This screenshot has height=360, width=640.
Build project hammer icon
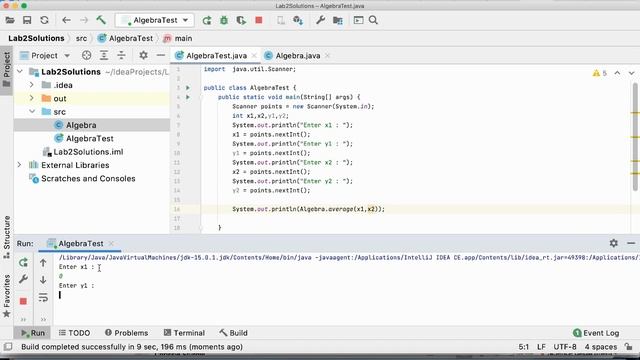point(101,20)
